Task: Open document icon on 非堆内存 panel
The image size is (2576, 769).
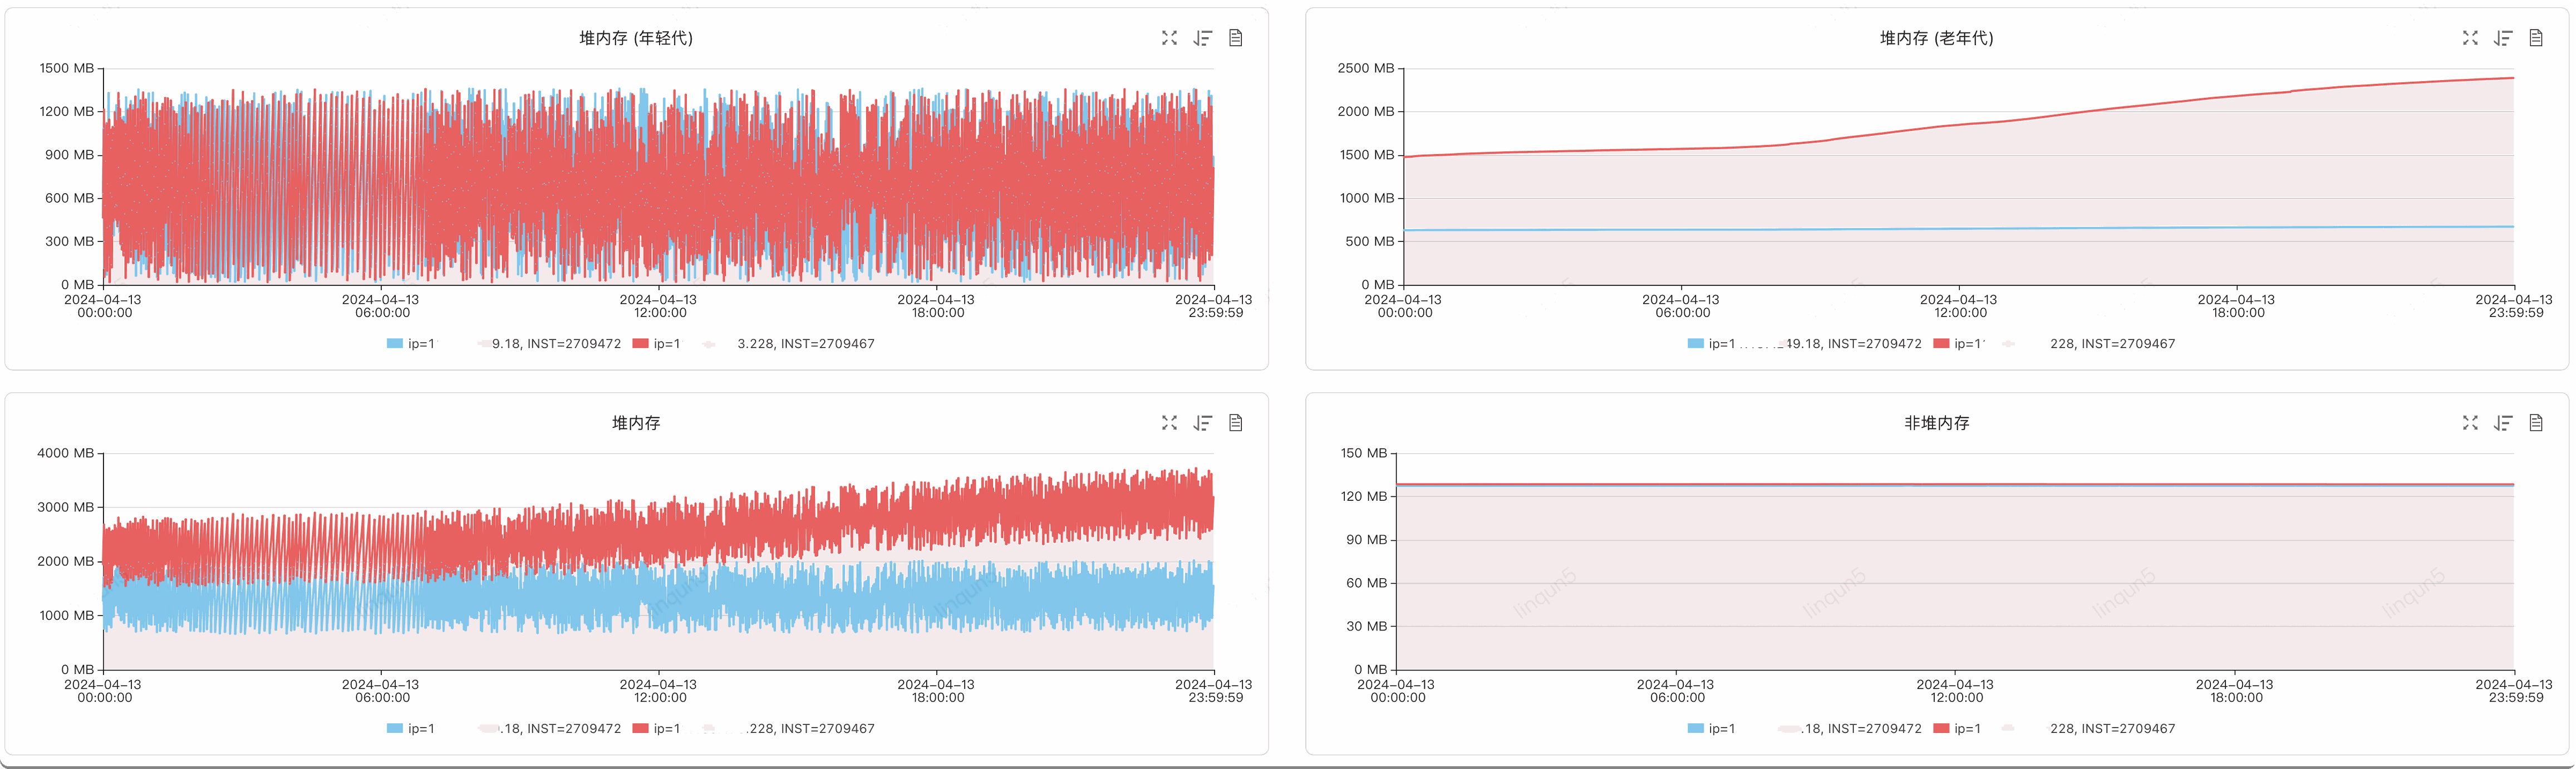Action: coord(2536,423)
